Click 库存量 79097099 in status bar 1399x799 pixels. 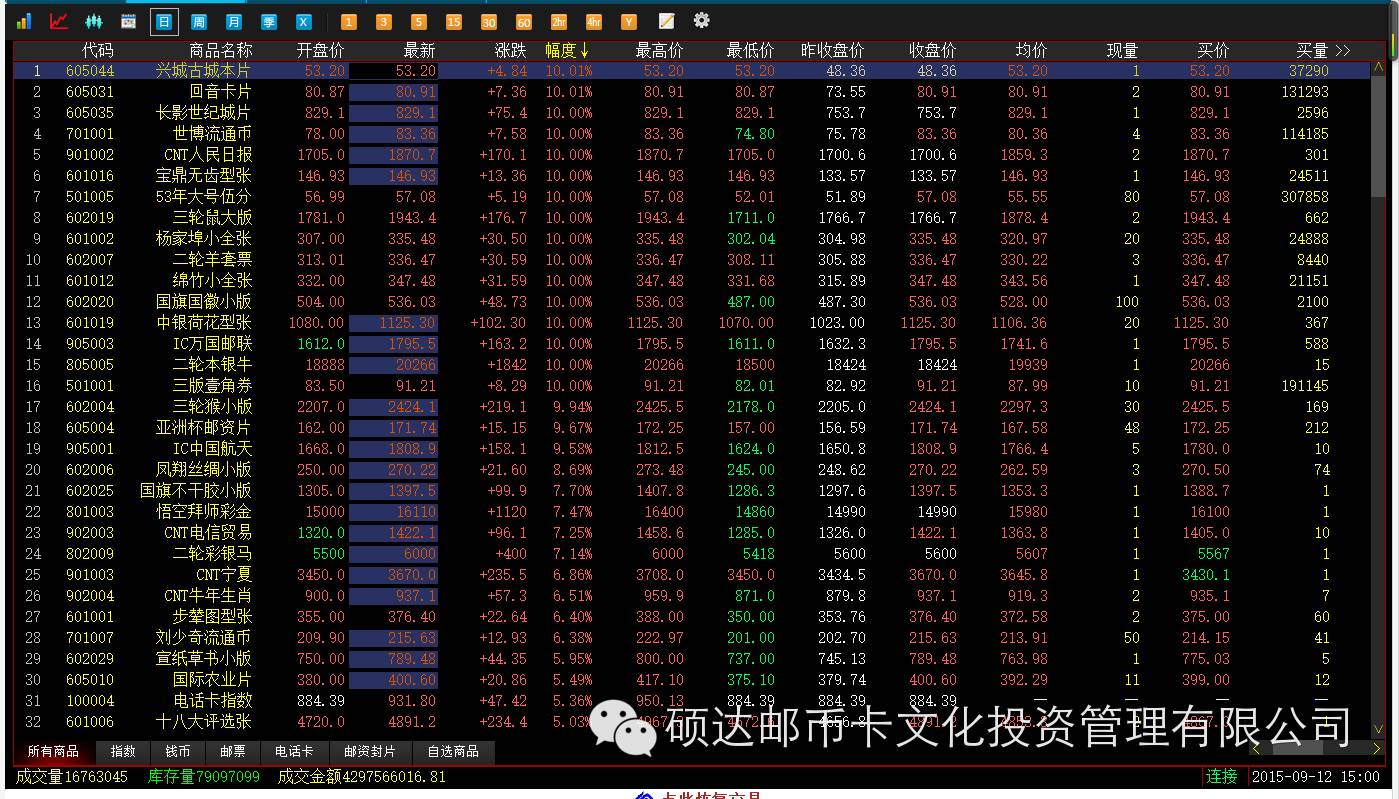pyautogui.click(x=204, y=776)
